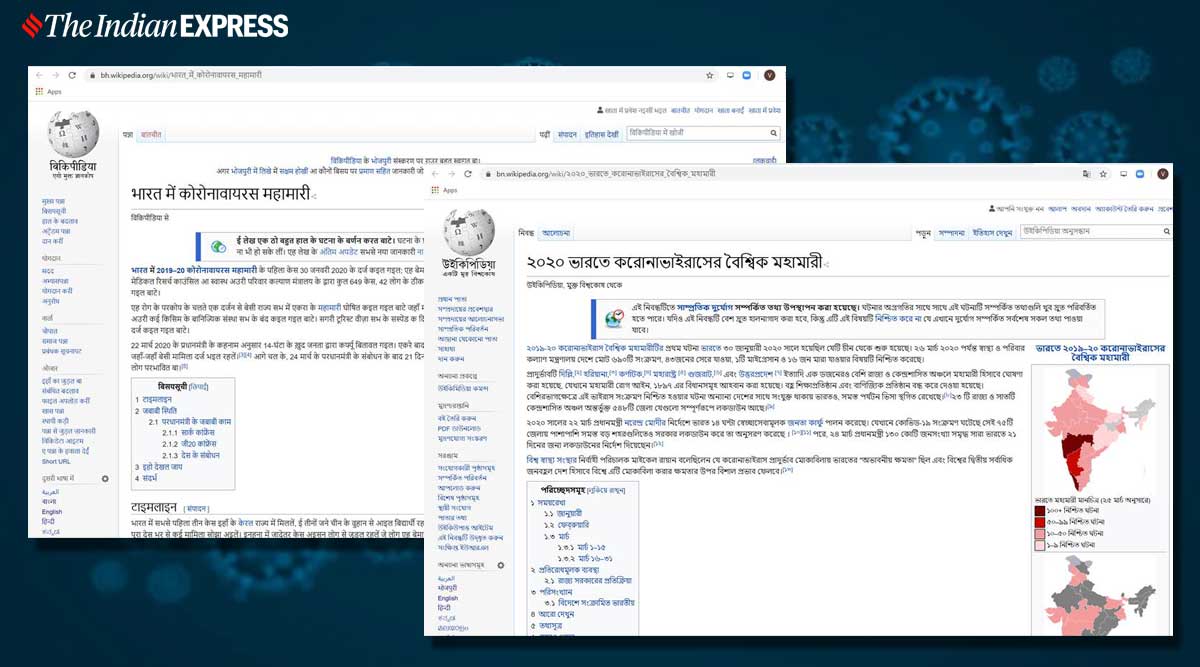The width and height of the screenshot is (1200, 667).
Task: Open the Apps grid in Bhojpuri browser bookmarks bar
Action: (39, 91)
